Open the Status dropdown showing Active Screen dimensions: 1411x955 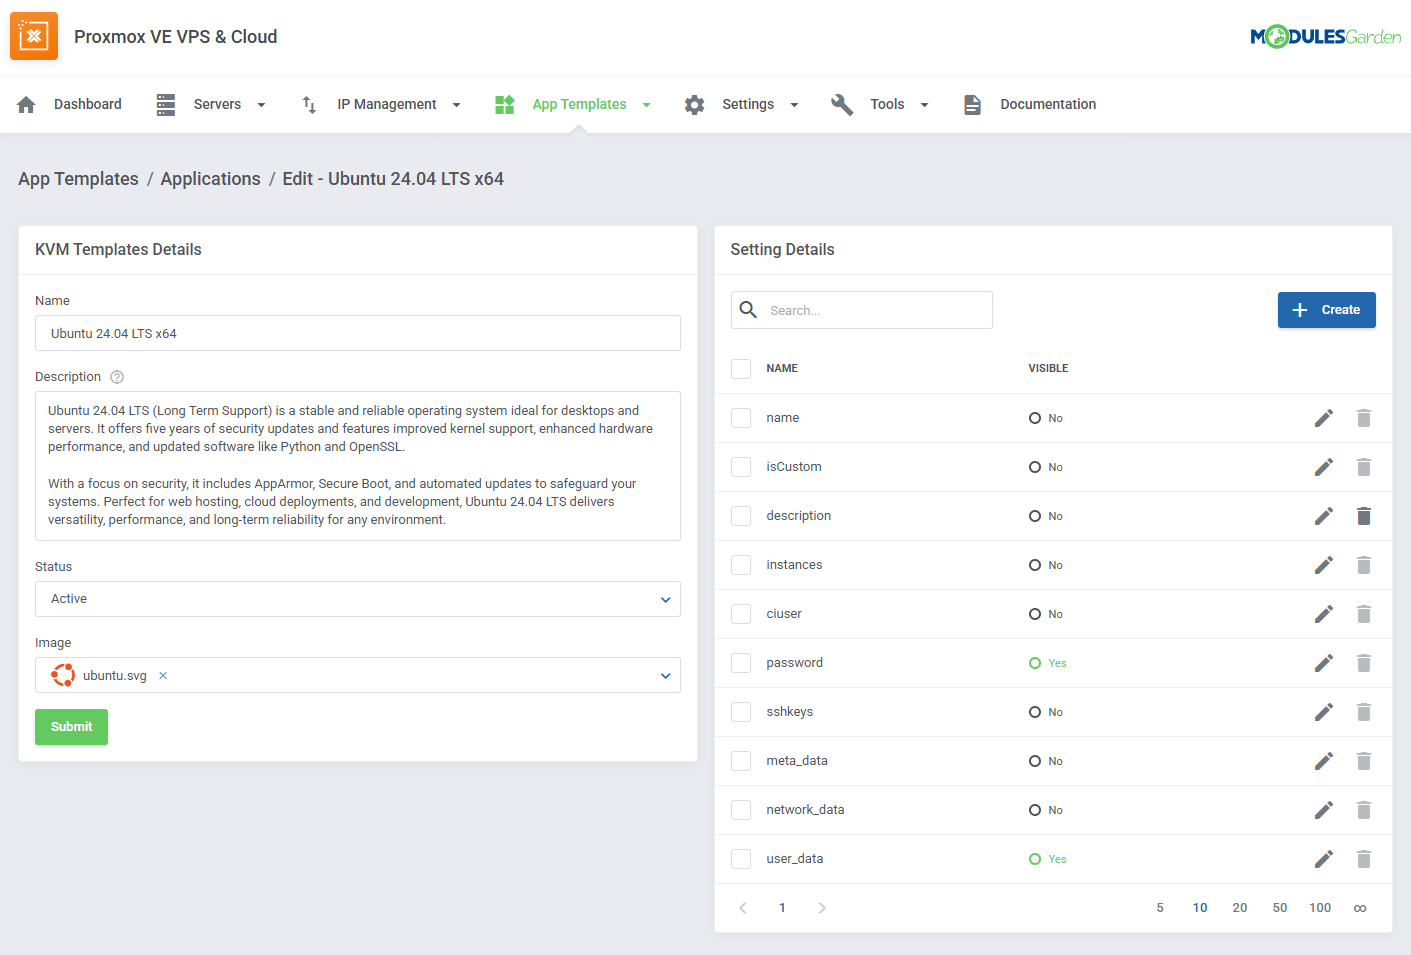coord(664,598)
